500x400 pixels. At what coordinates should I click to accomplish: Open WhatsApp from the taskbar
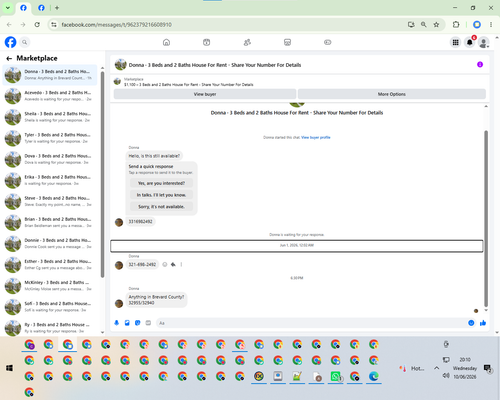point(336,376)
